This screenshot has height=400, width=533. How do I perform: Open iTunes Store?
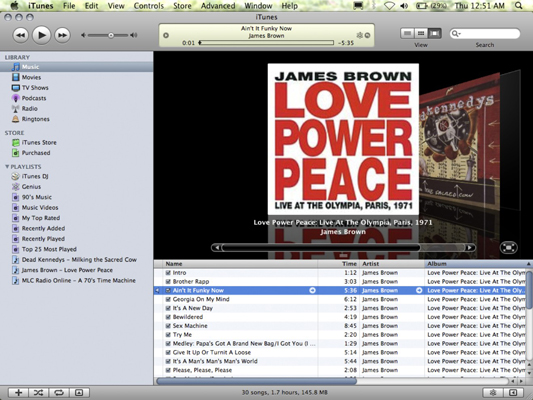39,143
